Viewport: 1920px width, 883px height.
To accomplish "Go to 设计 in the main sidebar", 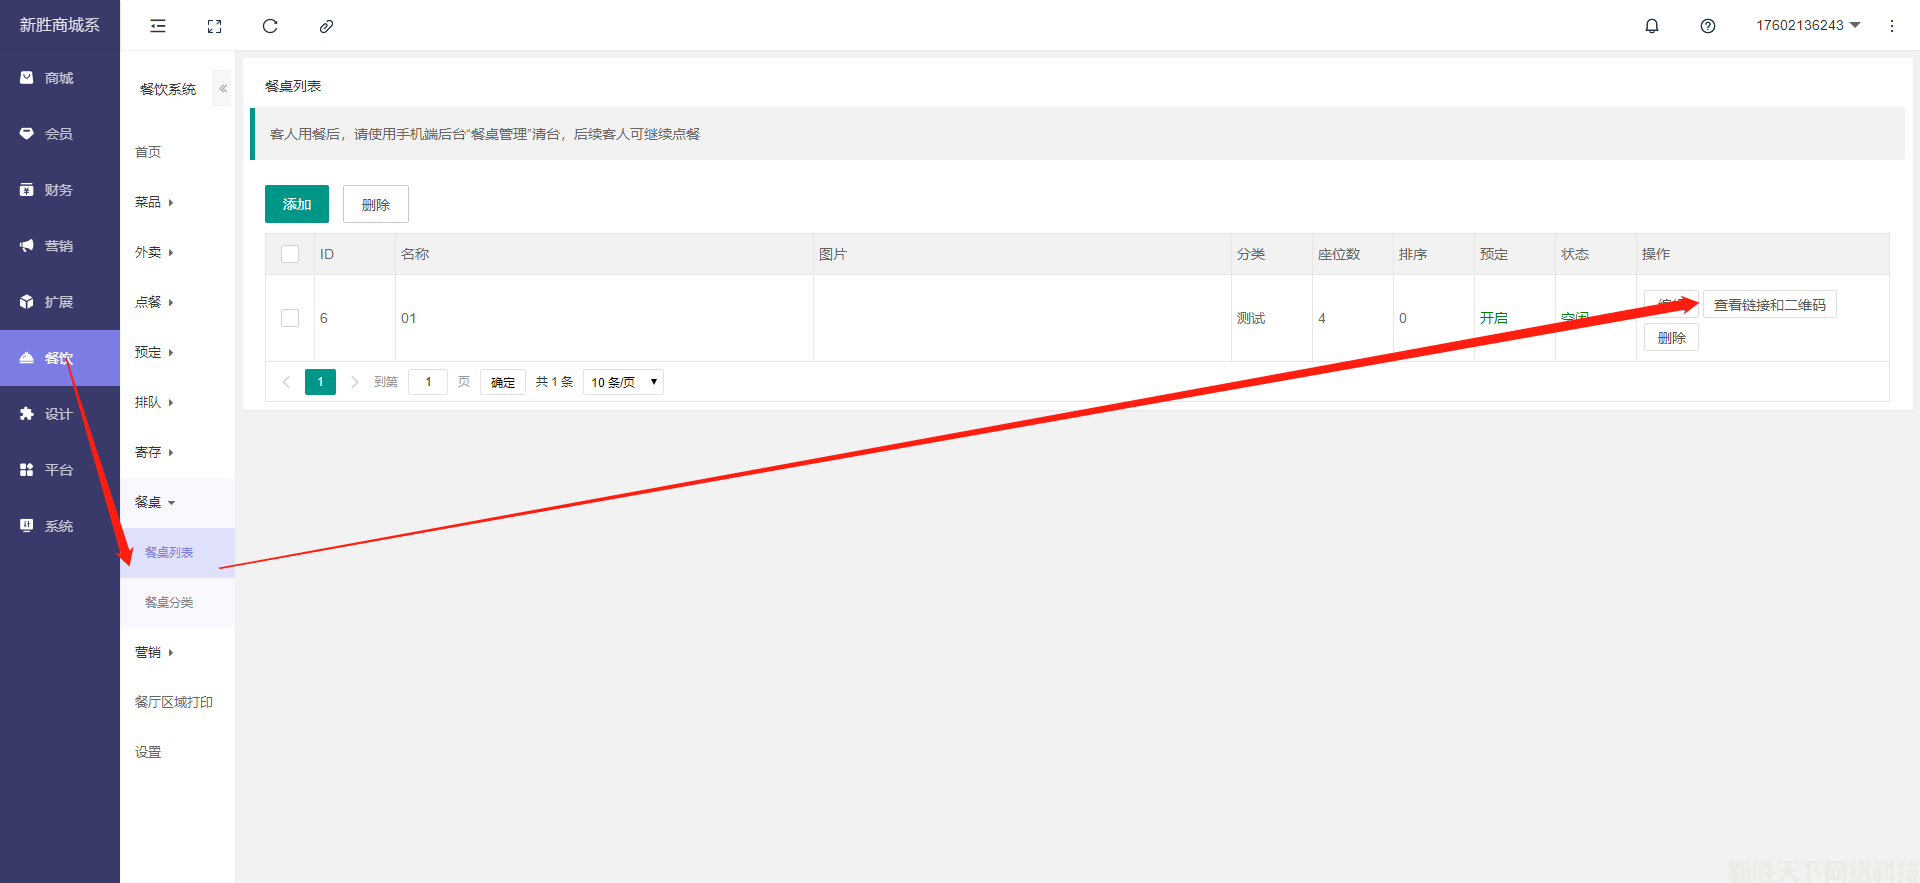I will coord(59,414).
